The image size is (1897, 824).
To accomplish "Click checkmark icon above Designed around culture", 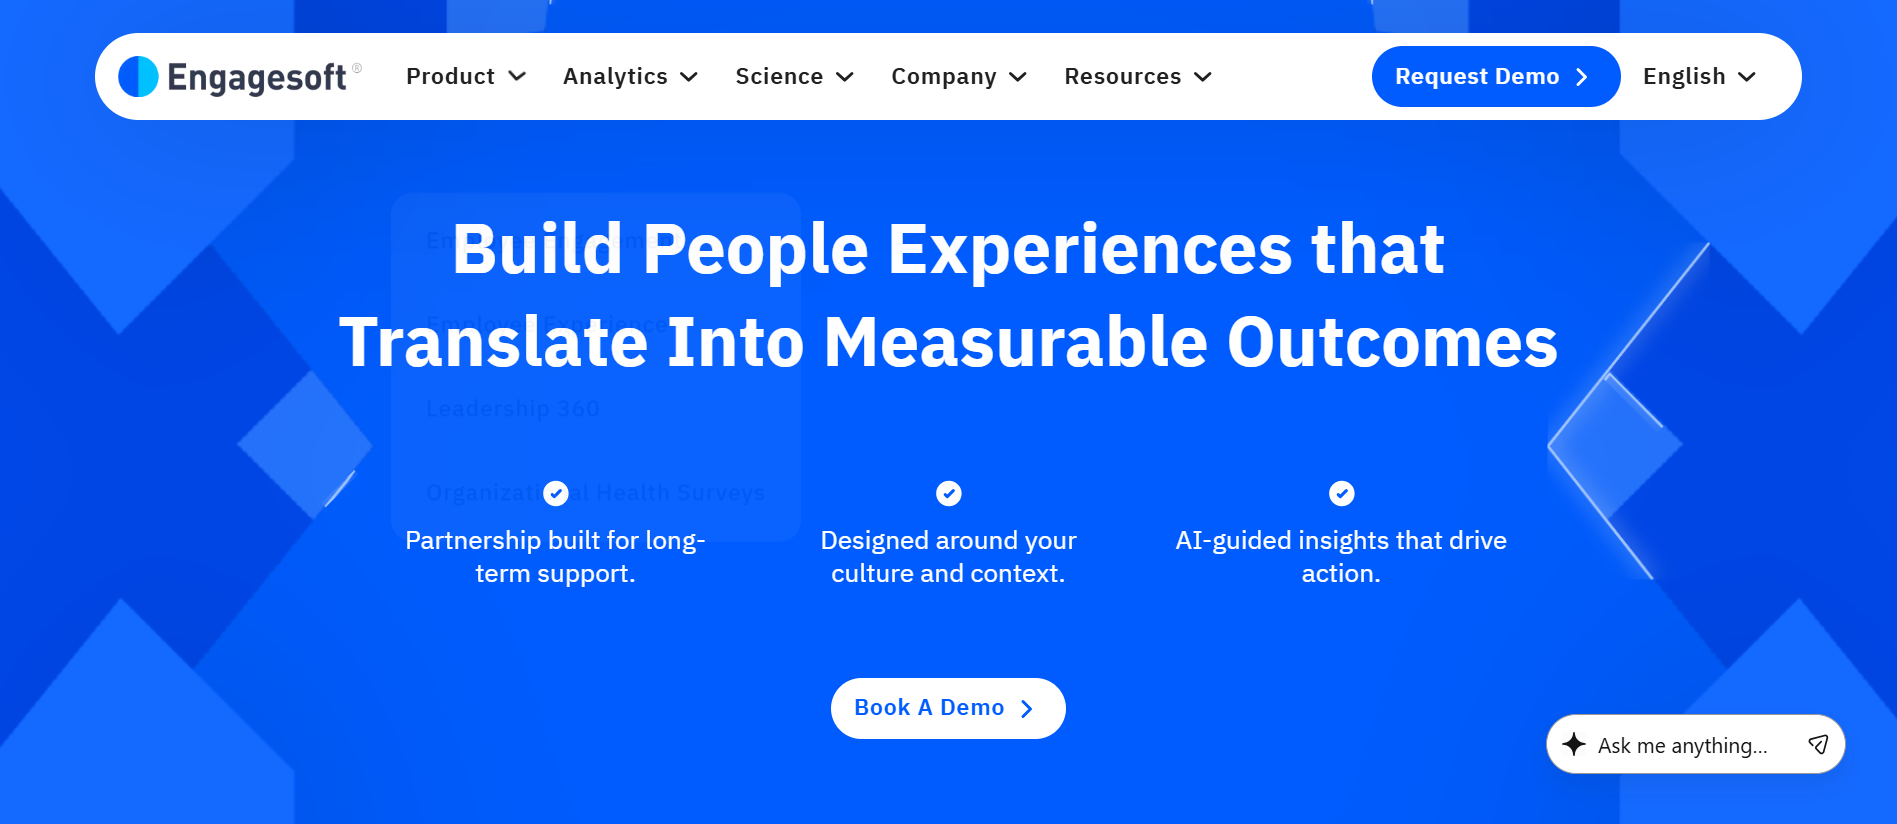I will pyautogui.click(x=949, y=493).
